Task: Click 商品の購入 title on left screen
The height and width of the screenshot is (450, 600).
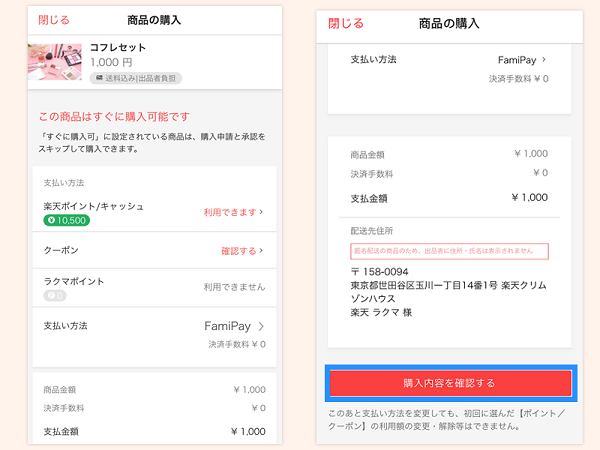Action: click(154, 20)
